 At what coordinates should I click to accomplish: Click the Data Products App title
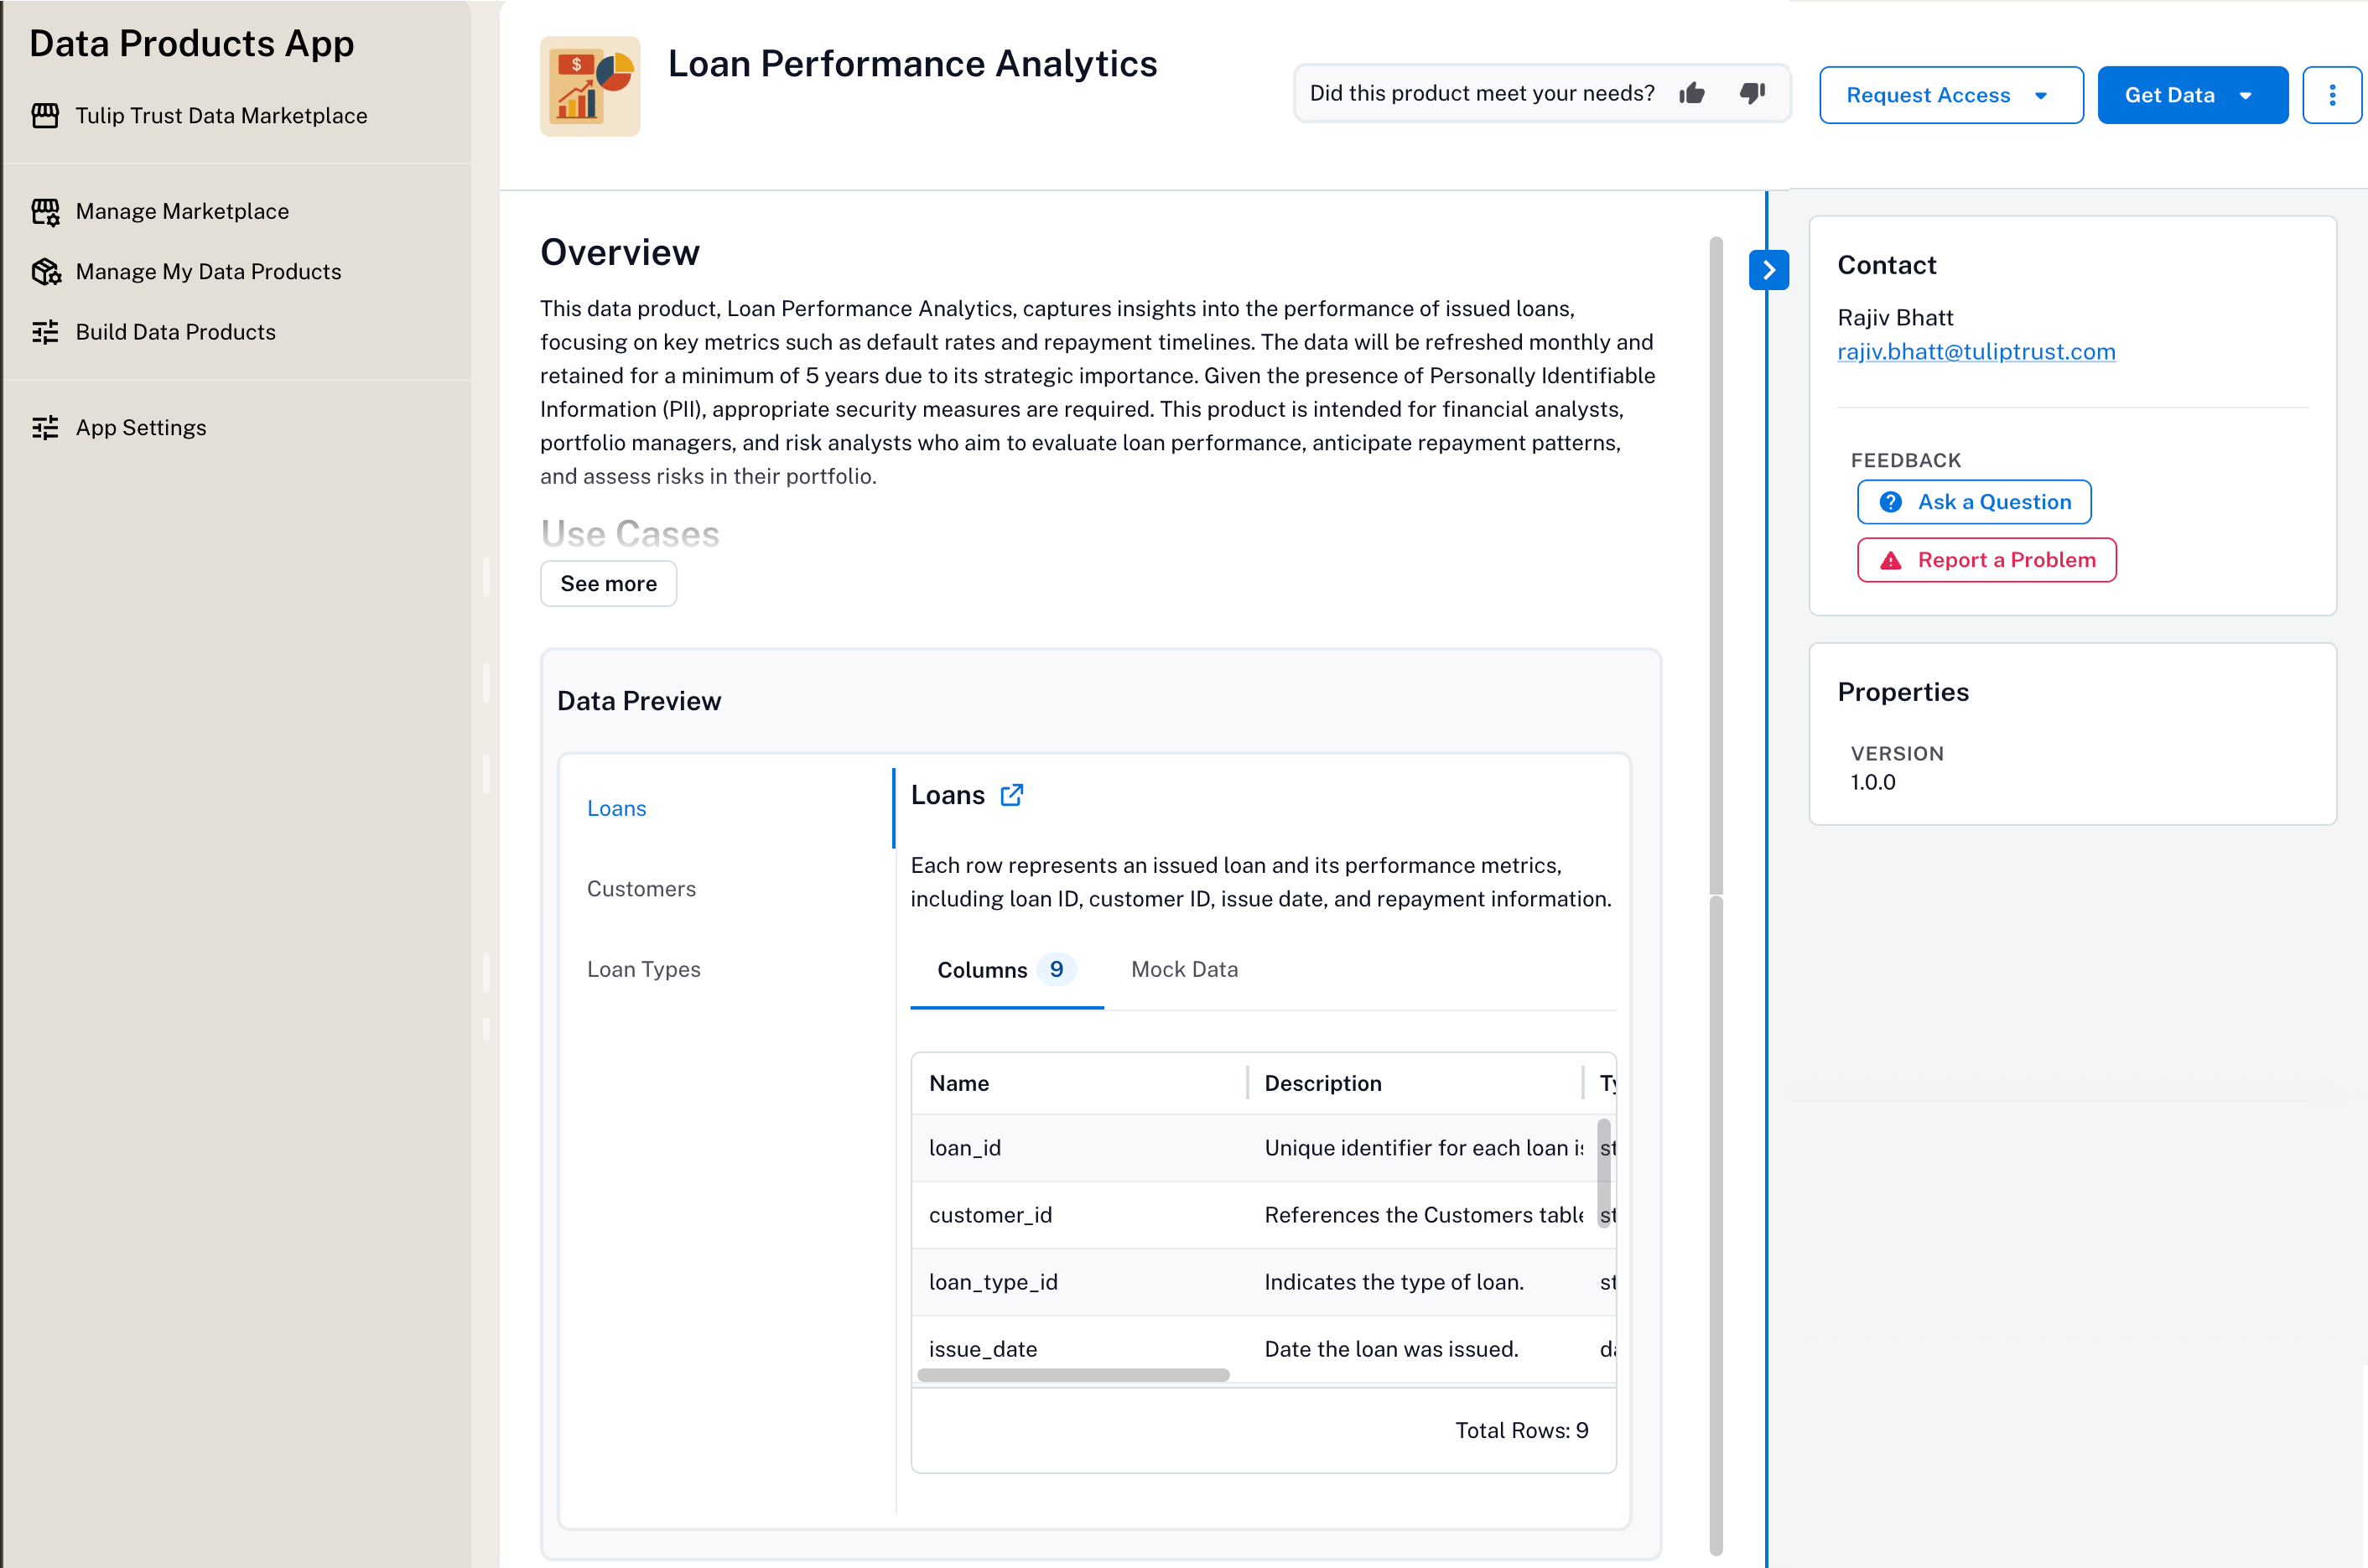[x=191, y=44]
